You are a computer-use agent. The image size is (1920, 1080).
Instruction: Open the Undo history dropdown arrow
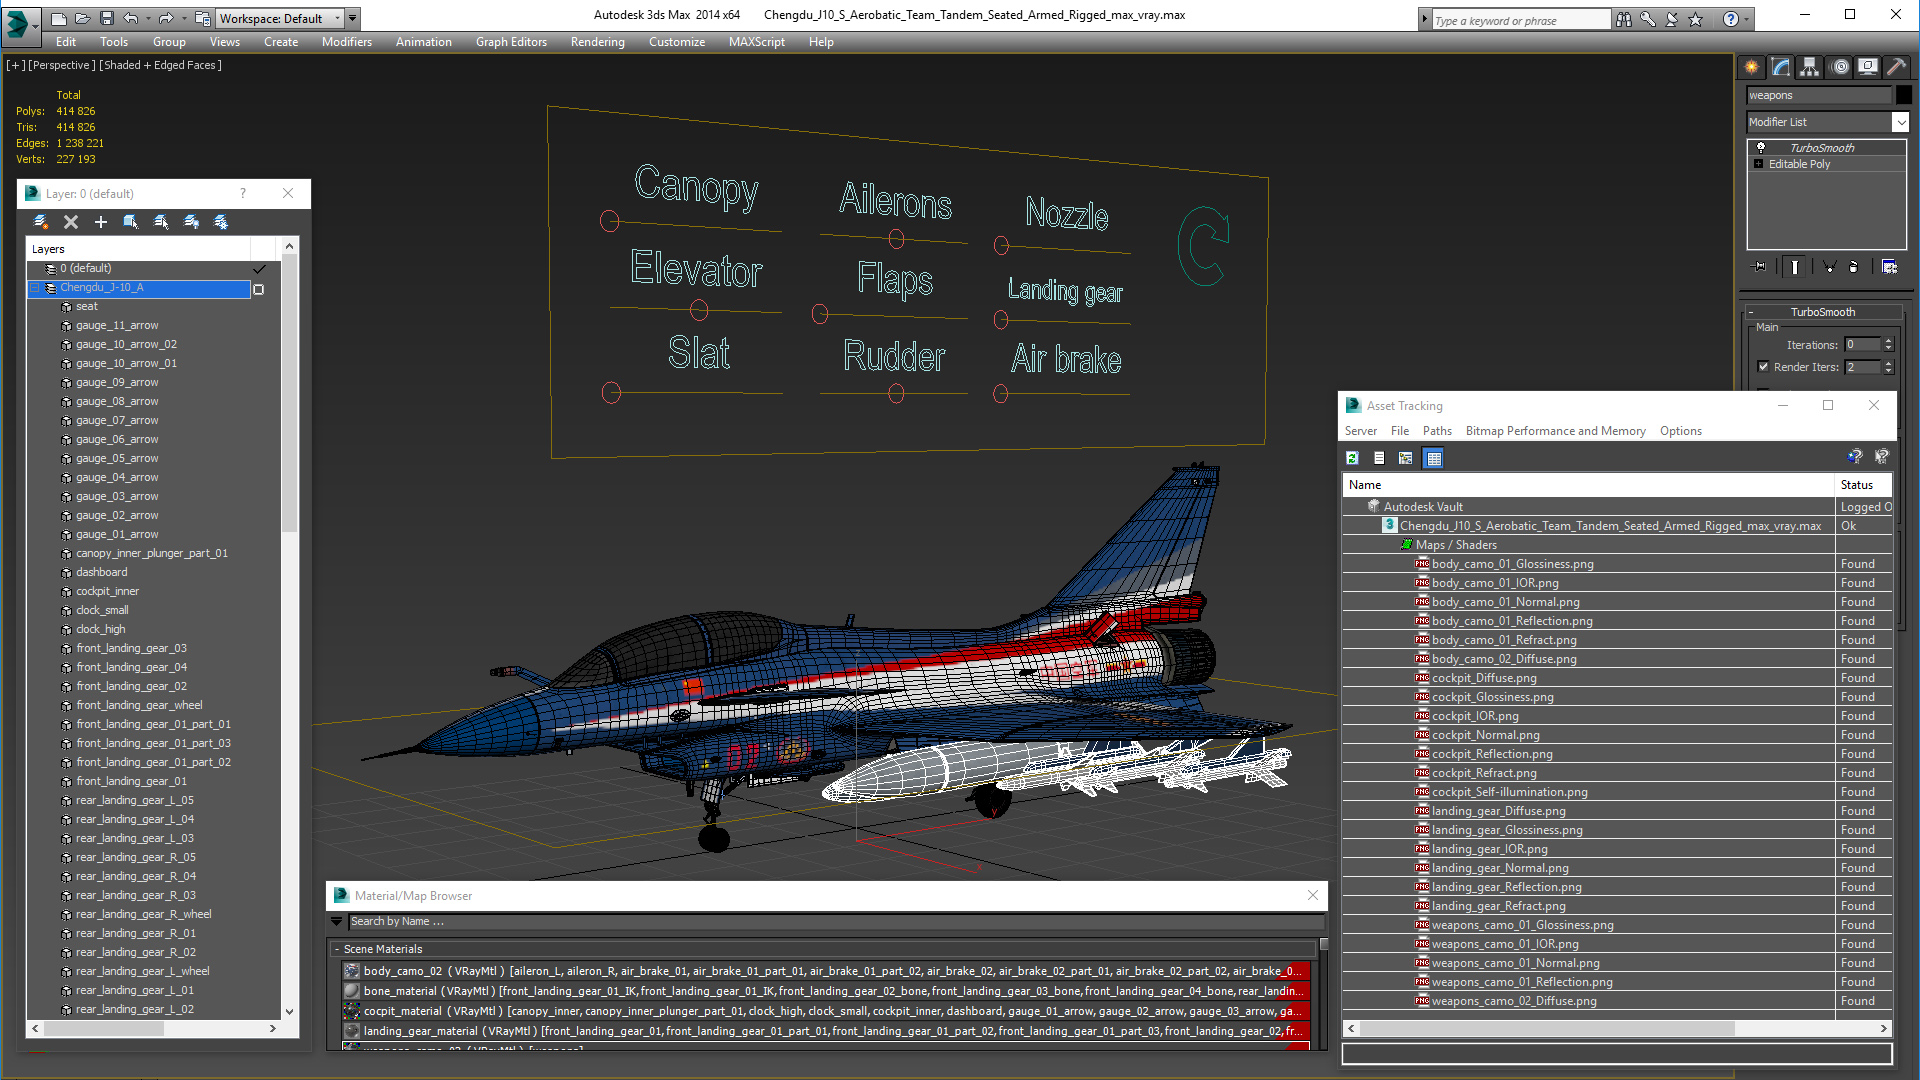[x=148, y=18]
